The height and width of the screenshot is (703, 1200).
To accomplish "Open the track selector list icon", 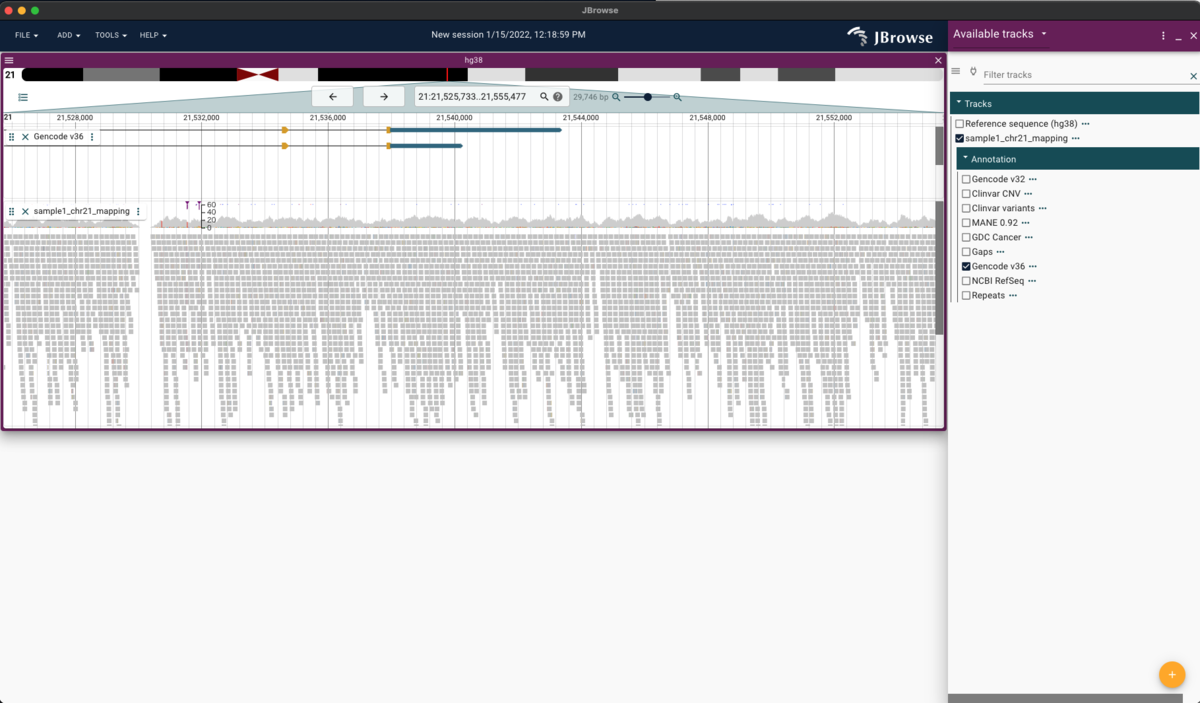I will (23, 97).
